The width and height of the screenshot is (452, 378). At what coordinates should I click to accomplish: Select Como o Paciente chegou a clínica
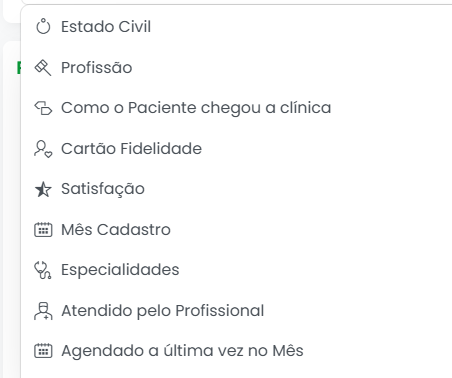tap(237, 108)
